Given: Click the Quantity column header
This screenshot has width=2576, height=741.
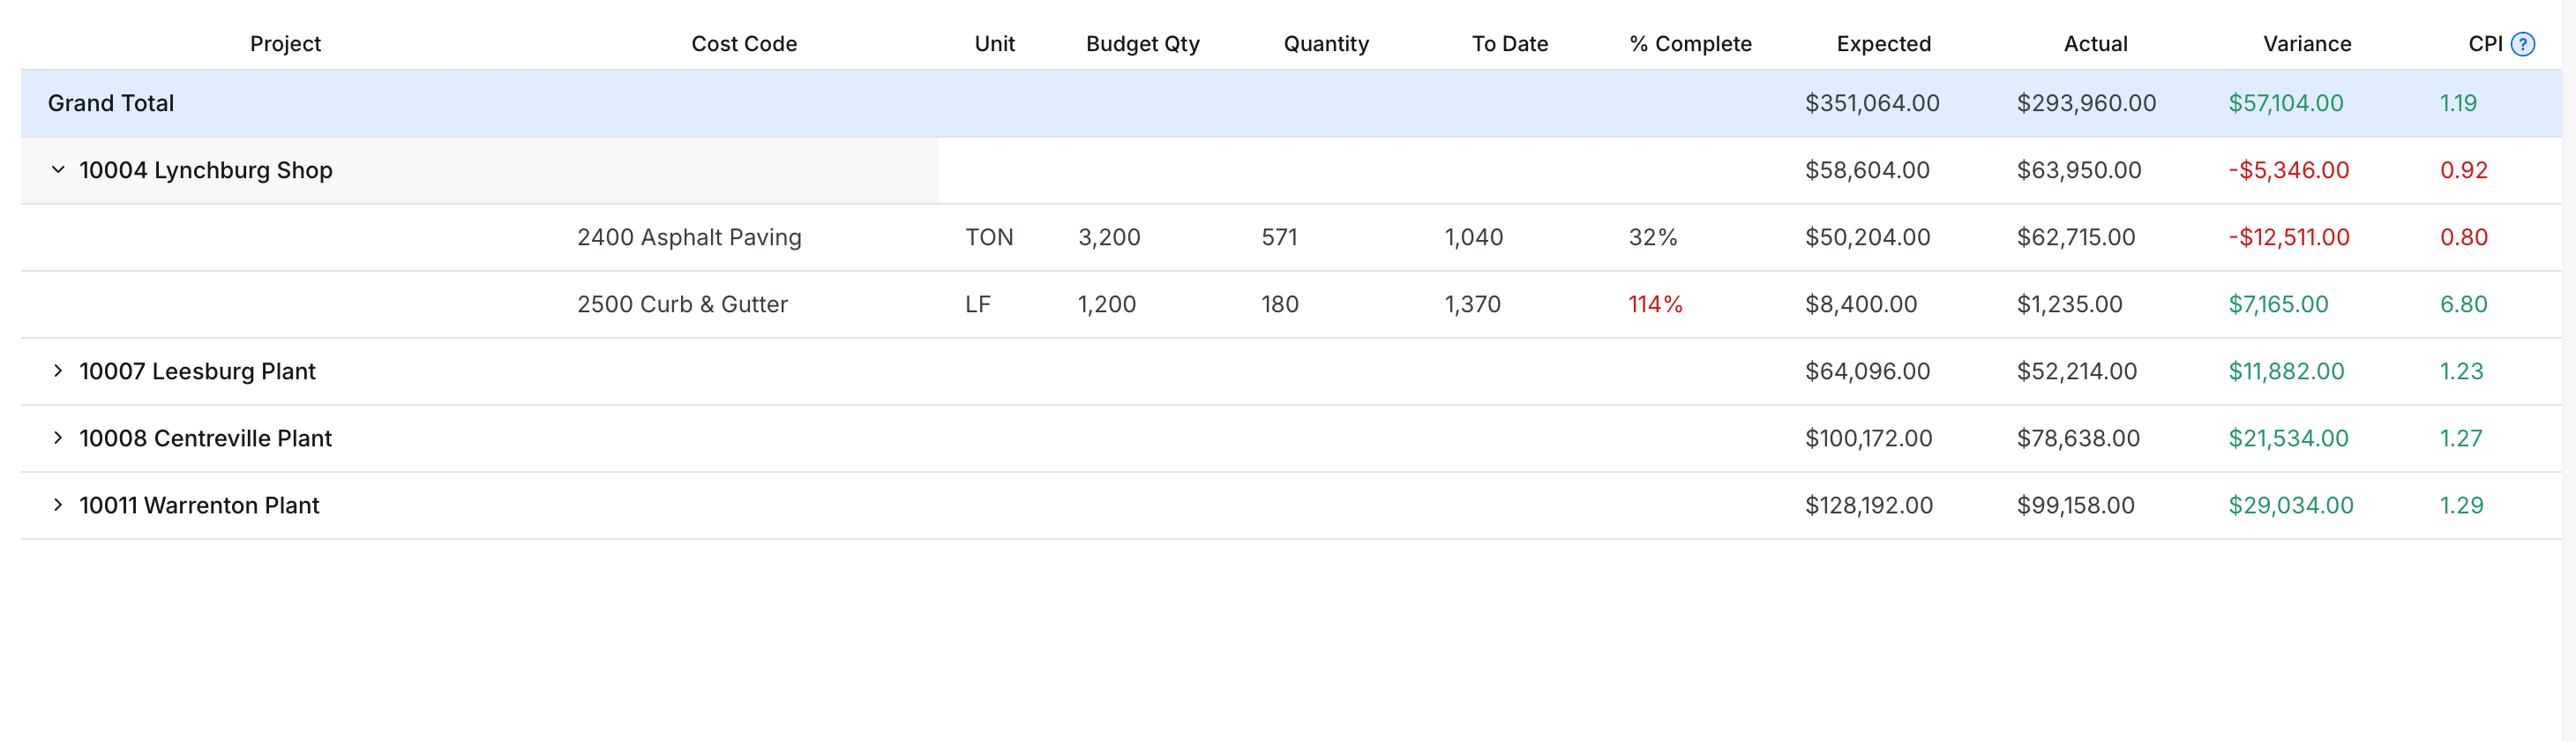Looking at the screenshot, I should click(x=1326, y=44).
